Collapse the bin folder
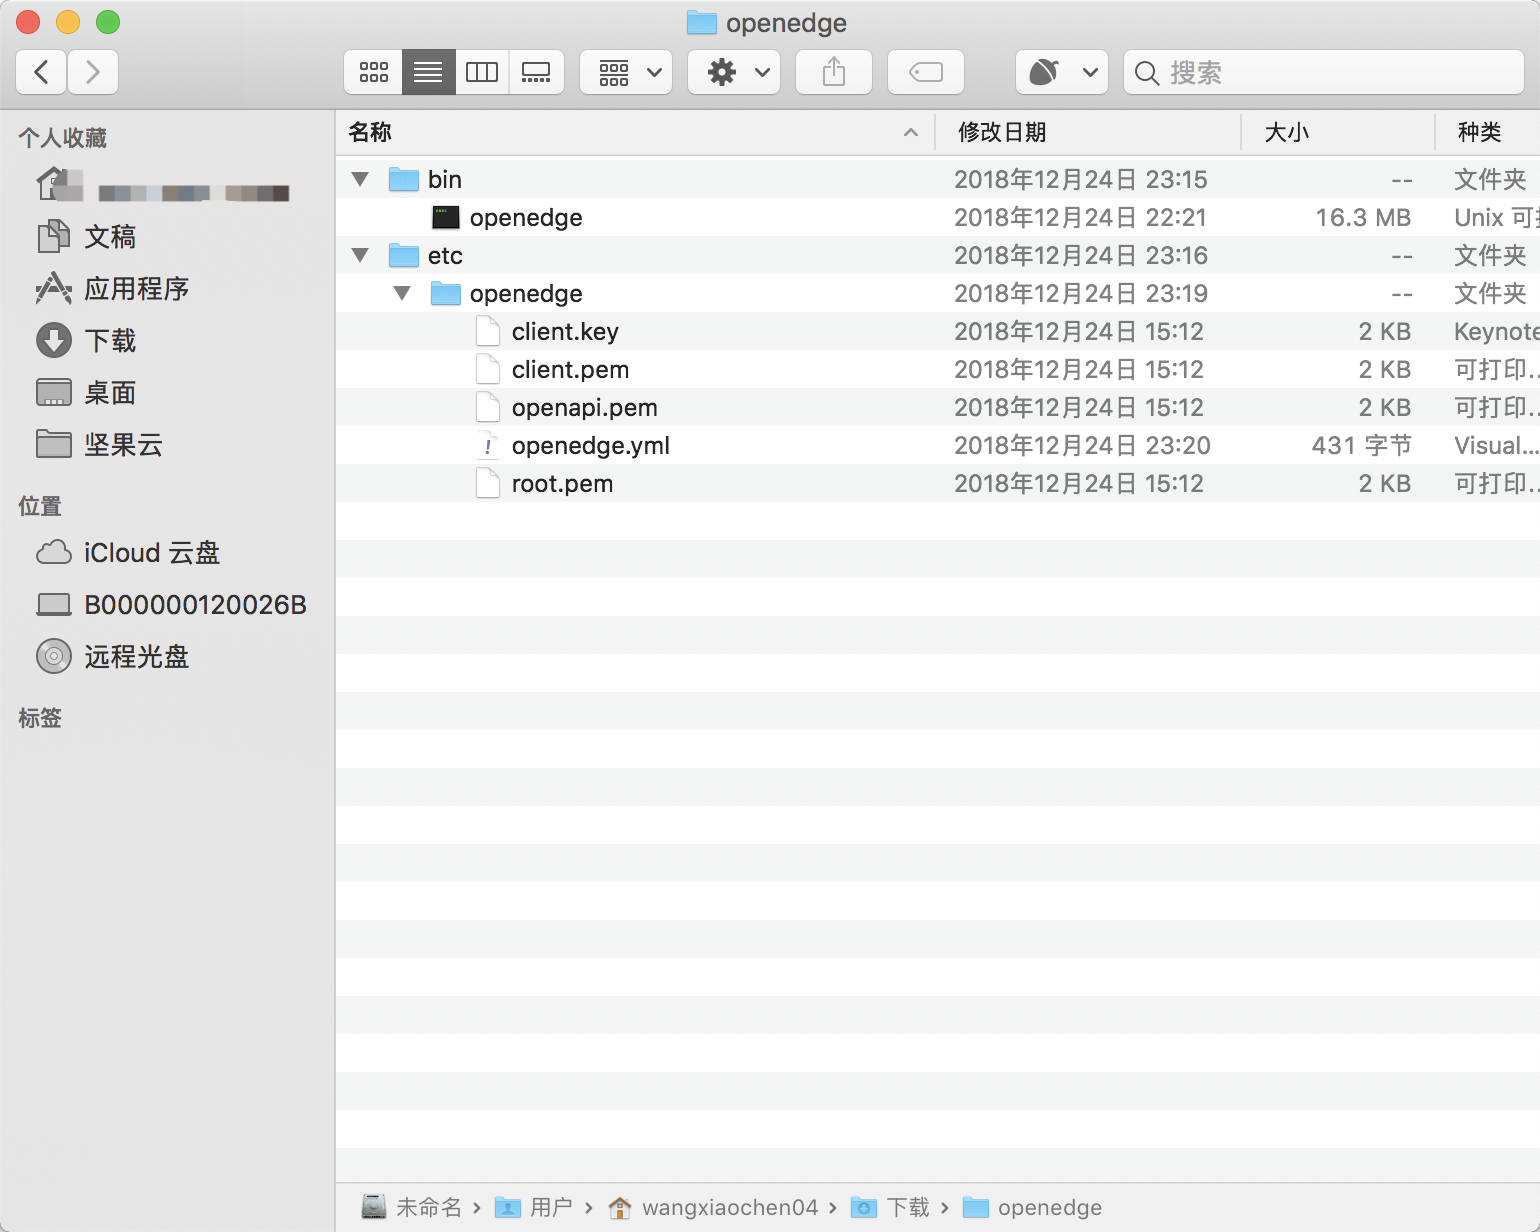 tap(361, 180)
